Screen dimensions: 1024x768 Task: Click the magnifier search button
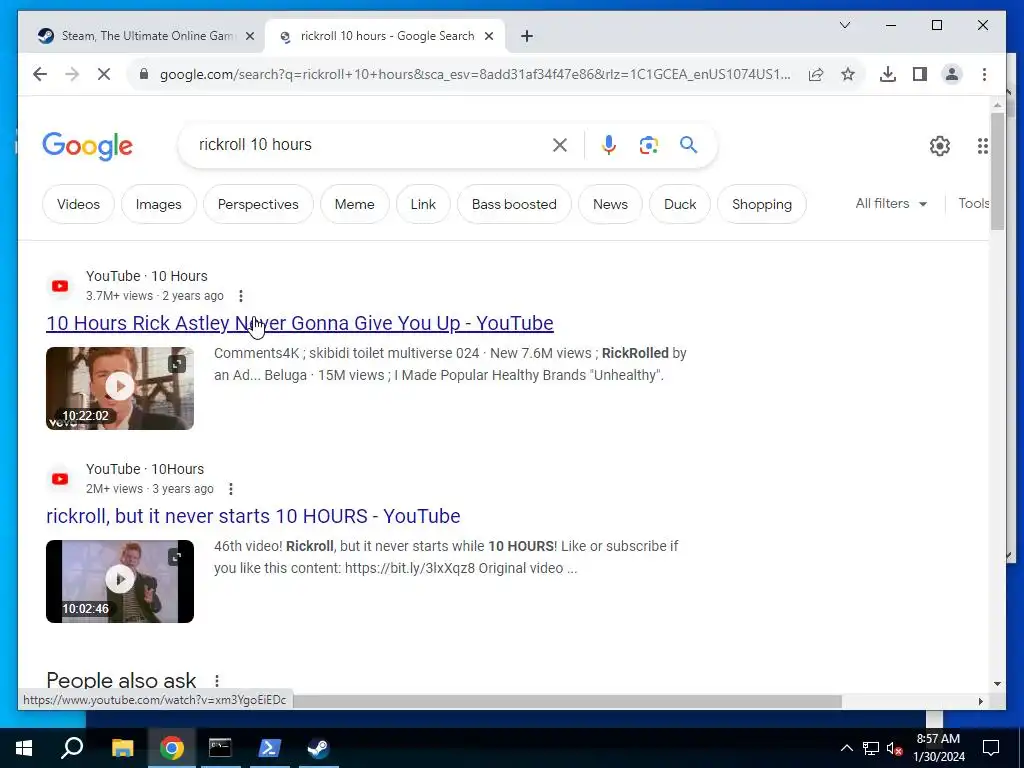coord(688,145)
